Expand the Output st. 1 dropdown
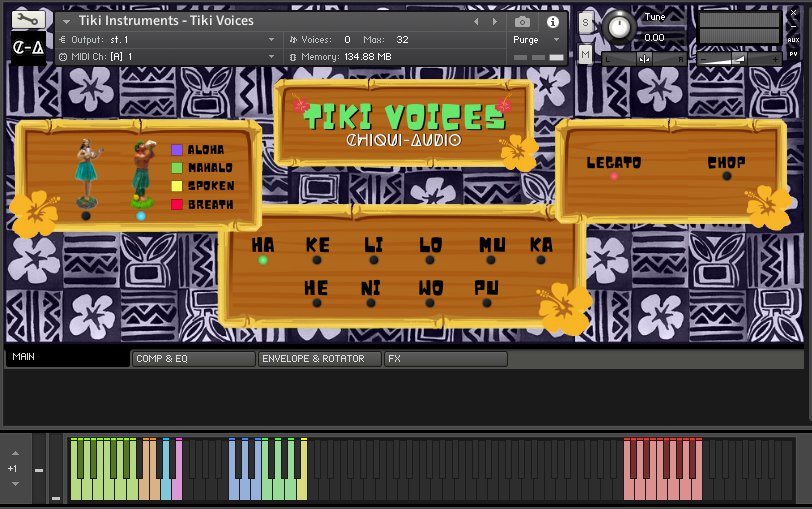This screenshot has width=812, height=509. tap(271, 40)
